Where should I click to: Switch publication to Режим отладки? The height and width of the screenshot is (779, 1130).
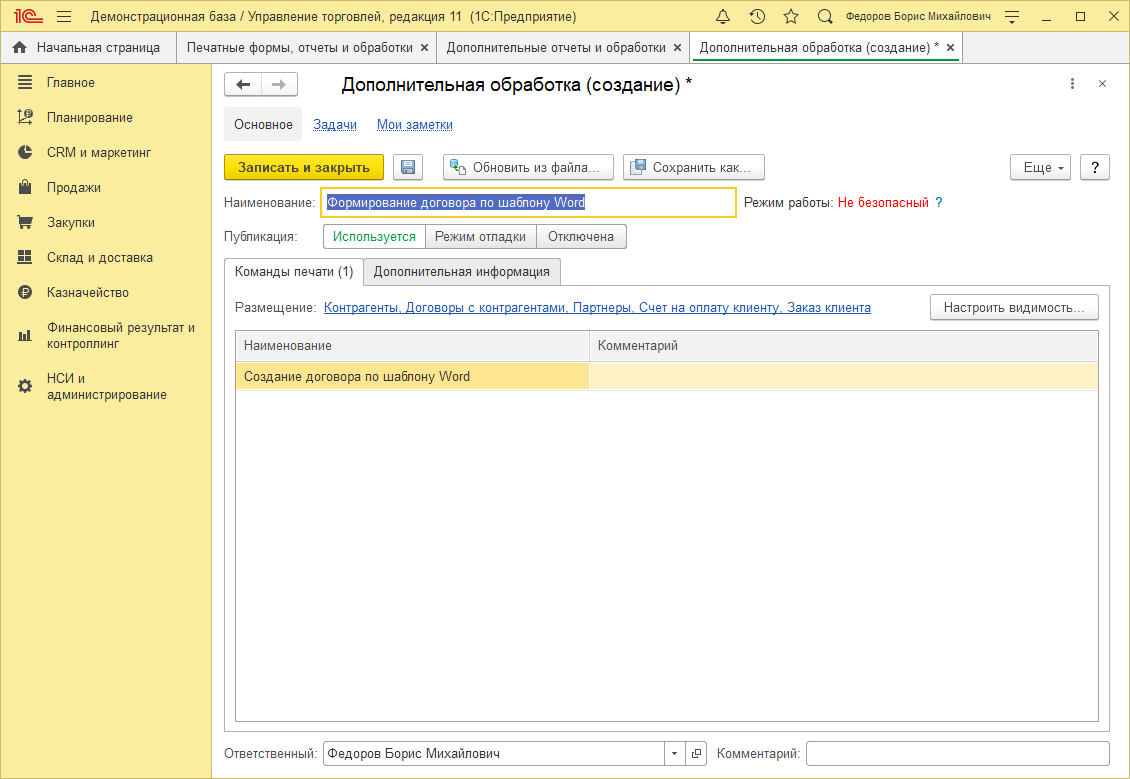pos(480,237)
